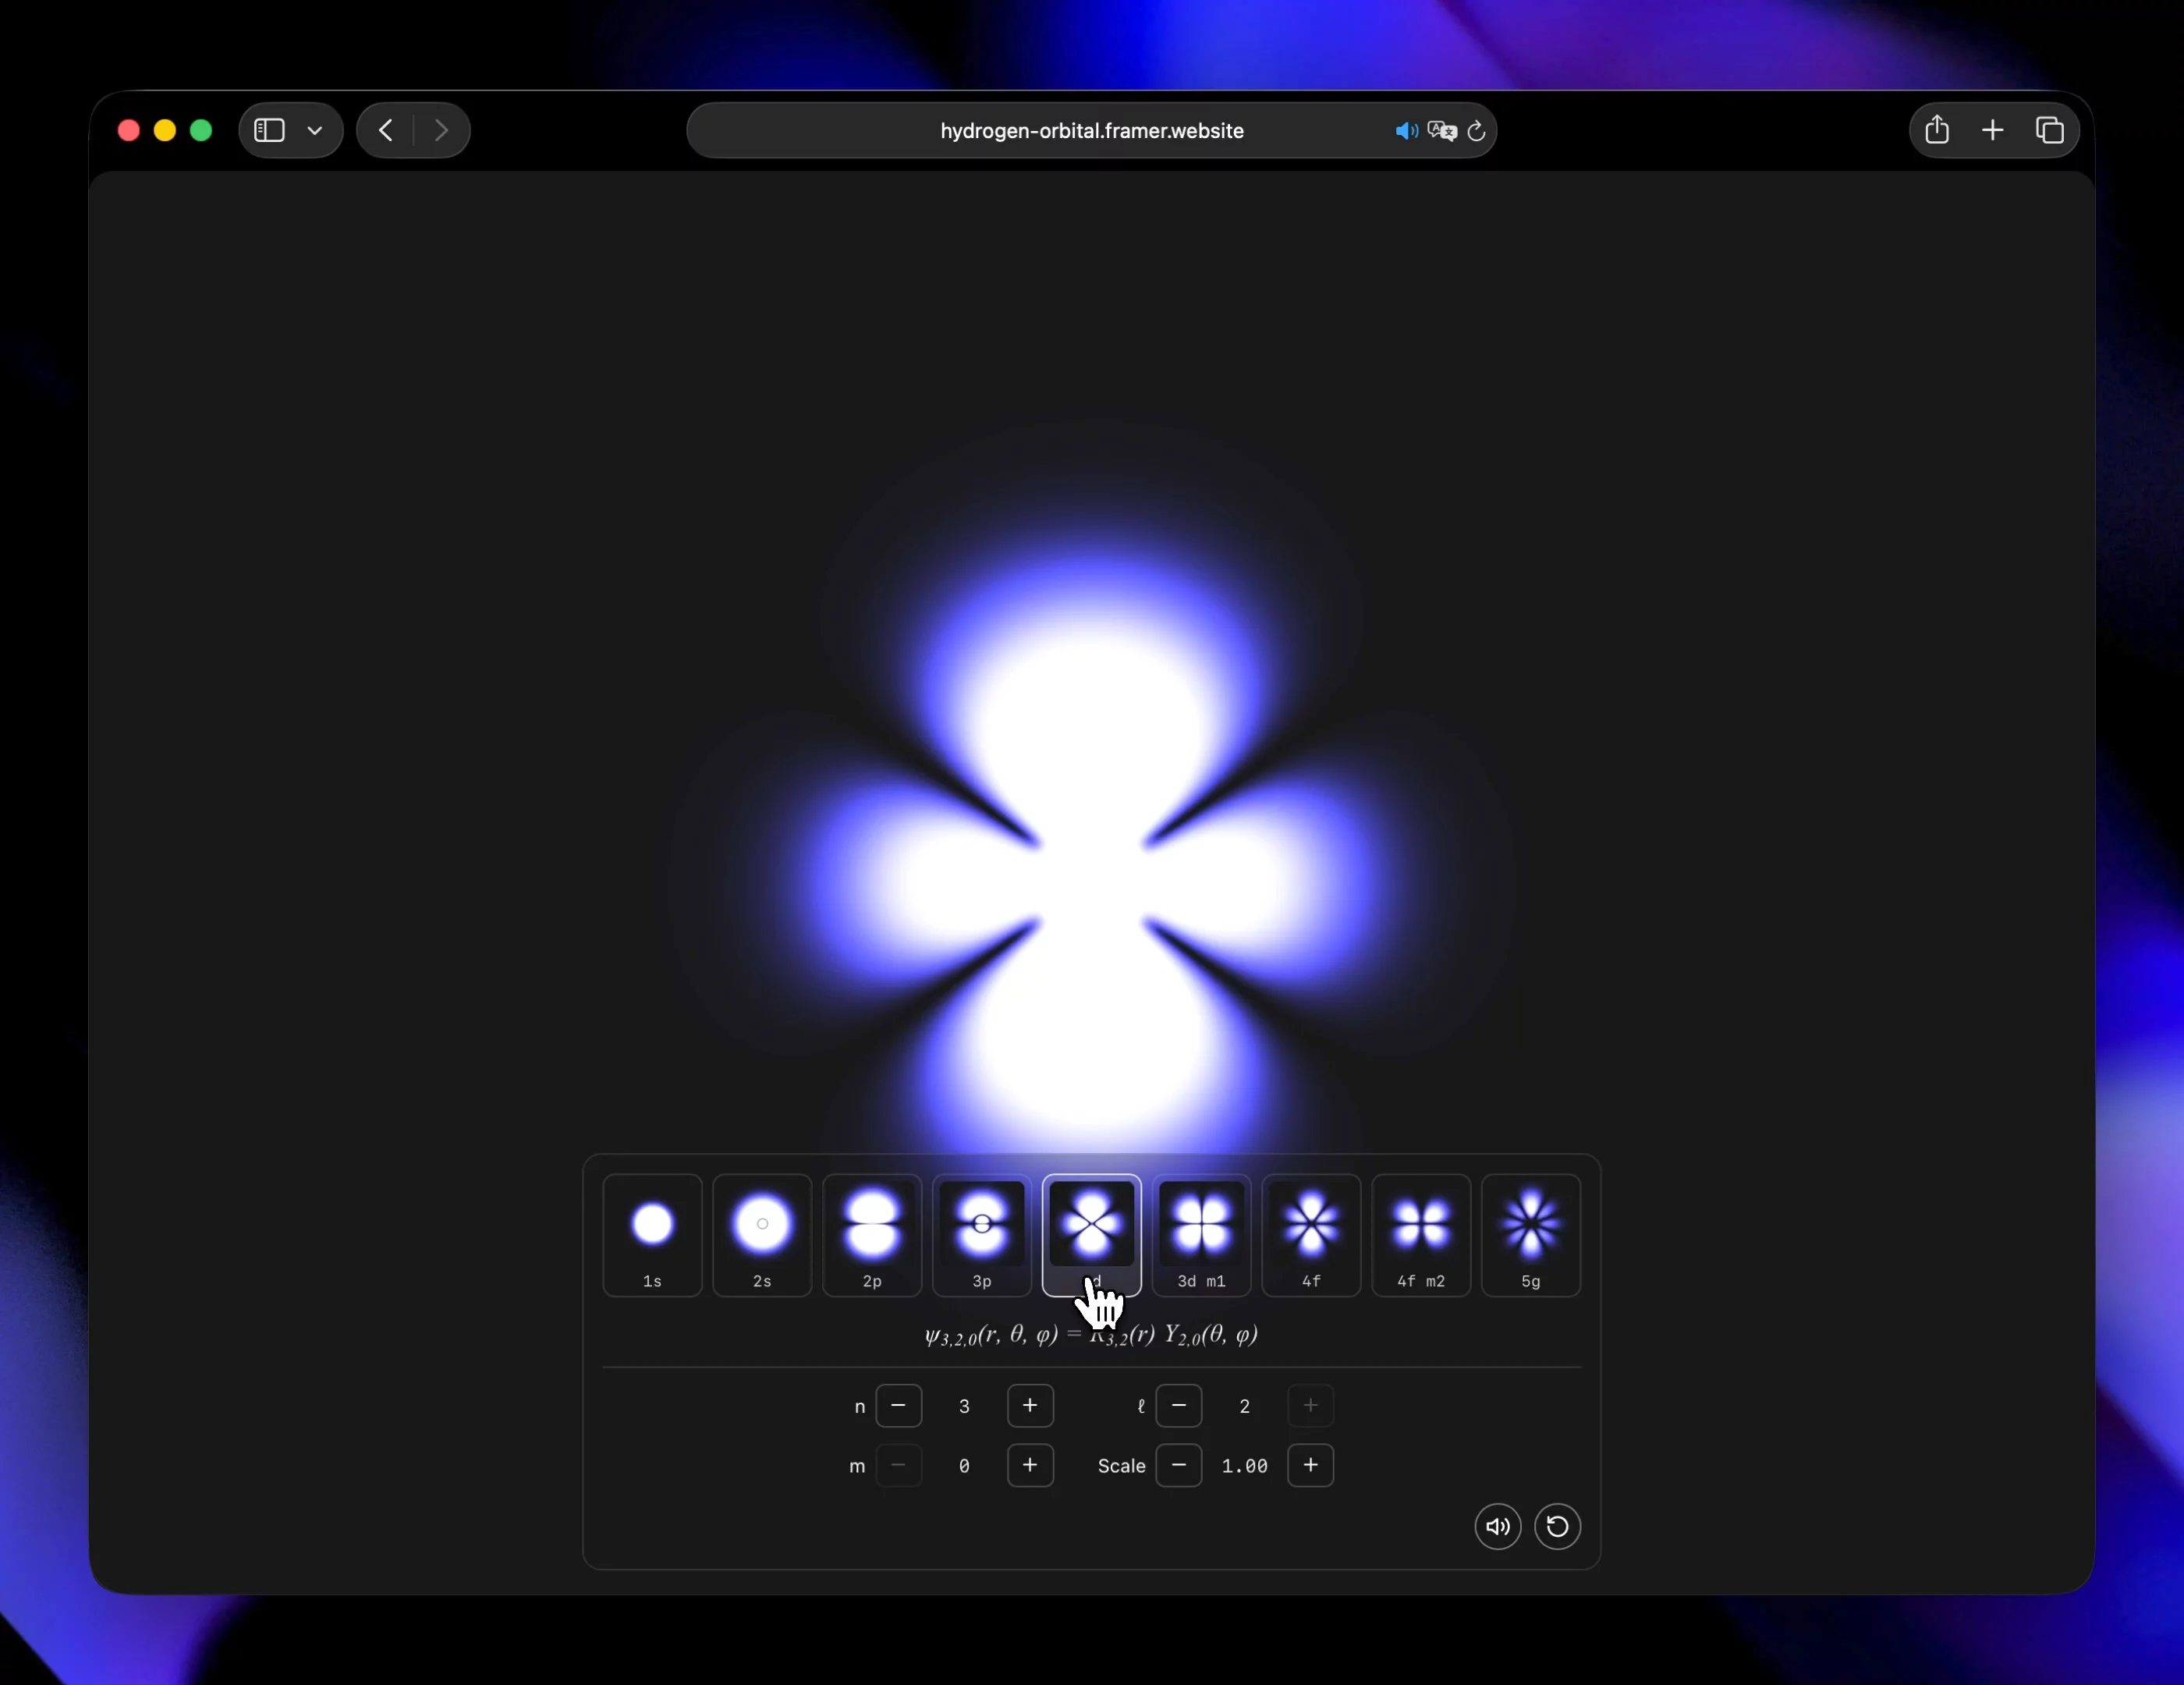Click the ℓ value 2

click(1245, 1406)
